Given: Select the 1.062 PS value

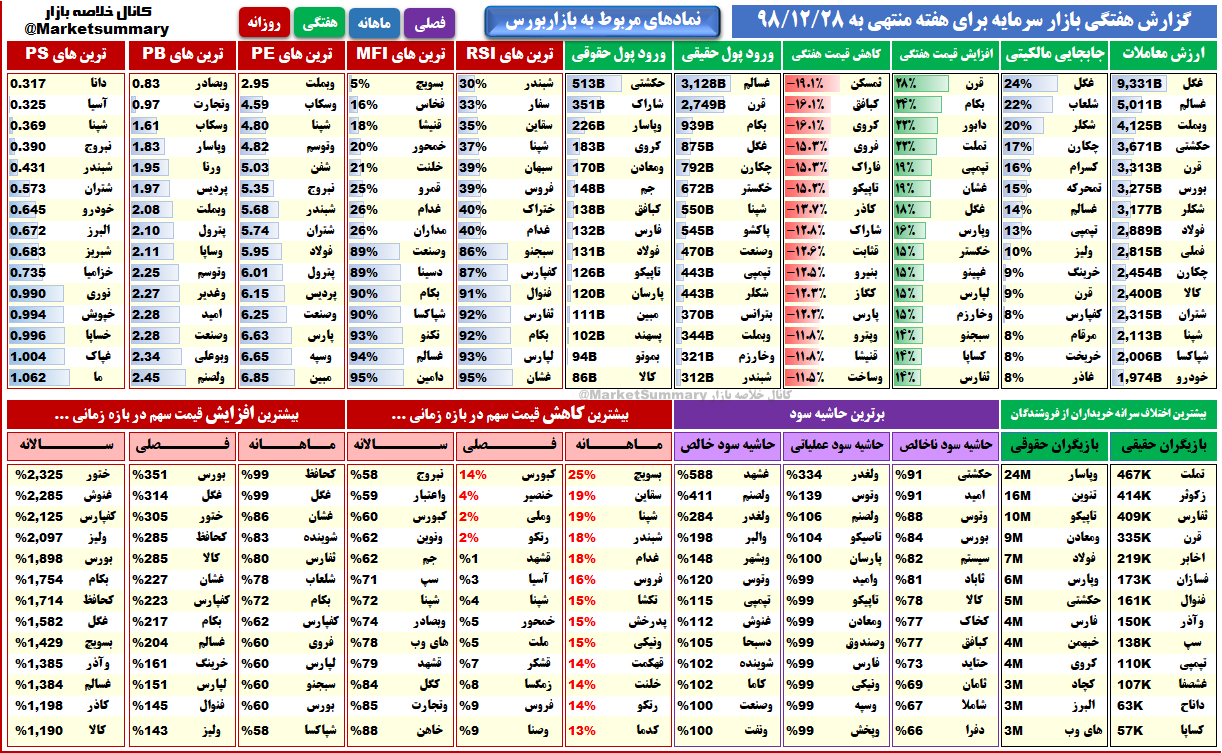Looking at the screenshot, I should (28, 378).
